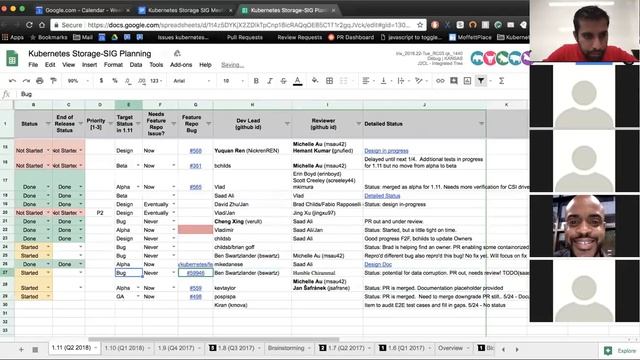Open the font size 10 dropdown

233,81
